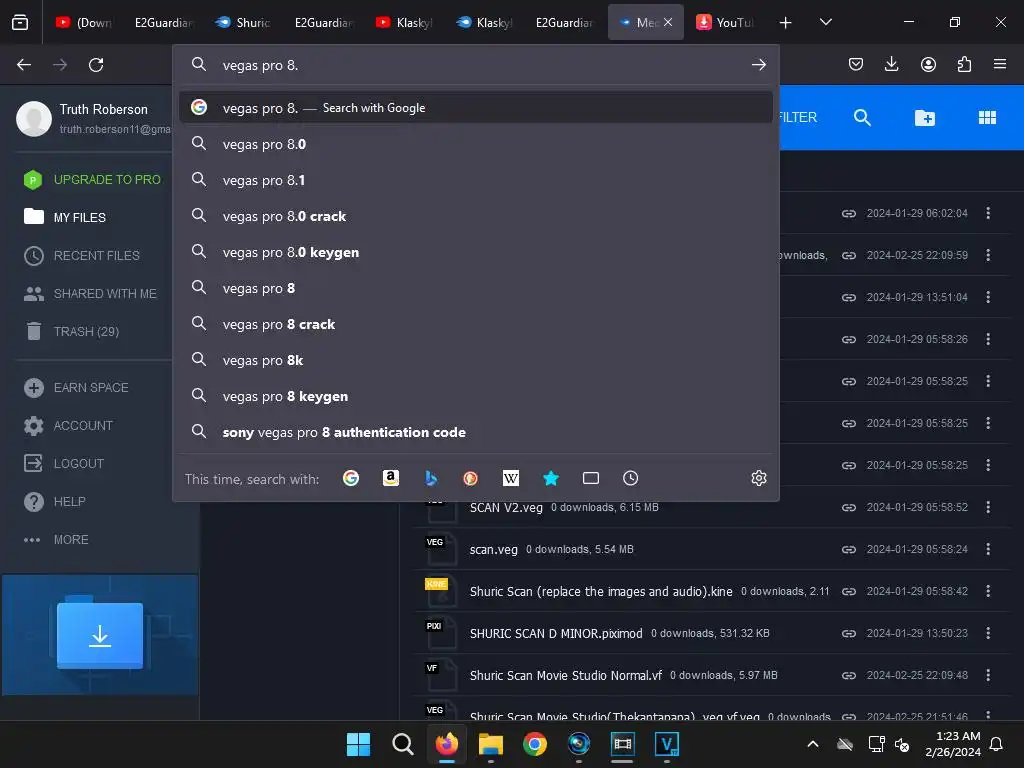Open MediaFire search magnifier
Screen dimensions: 1024x768
pyautogui.click(x=862, y=118)
